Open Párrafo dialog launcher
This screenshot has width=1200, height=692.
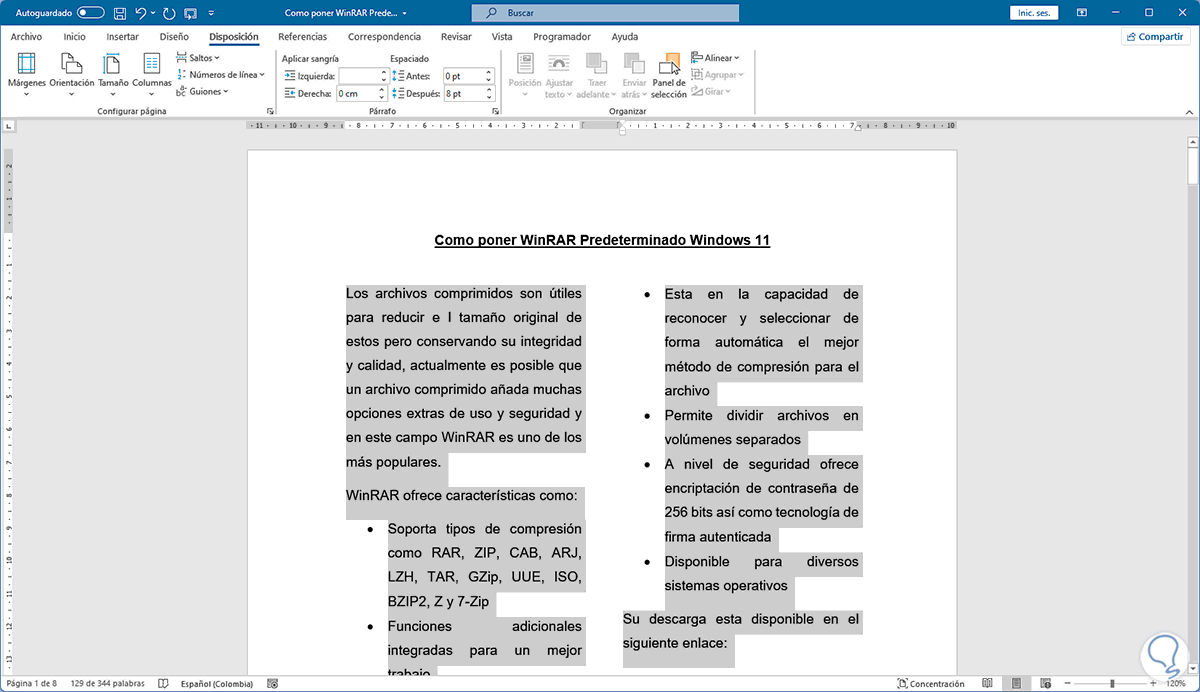(496, 111)
